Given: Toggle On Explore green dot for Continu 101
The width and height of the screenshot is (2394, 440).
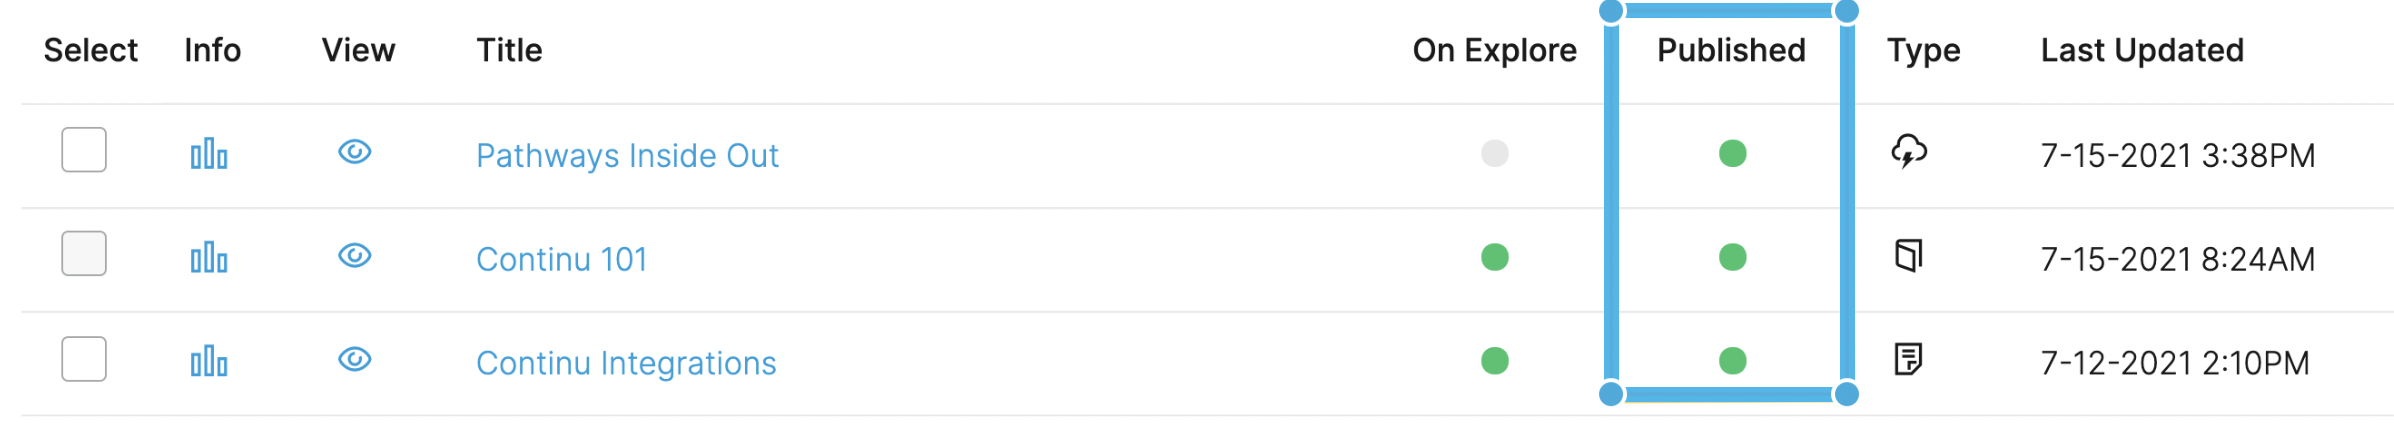Looking at the screenshot, I should pyautogui.click(x=1495, y=257).
